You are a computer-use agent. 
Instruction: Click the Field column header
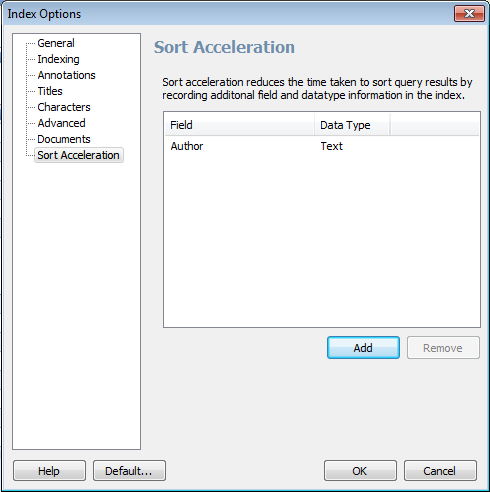click(x=239, y=125)
